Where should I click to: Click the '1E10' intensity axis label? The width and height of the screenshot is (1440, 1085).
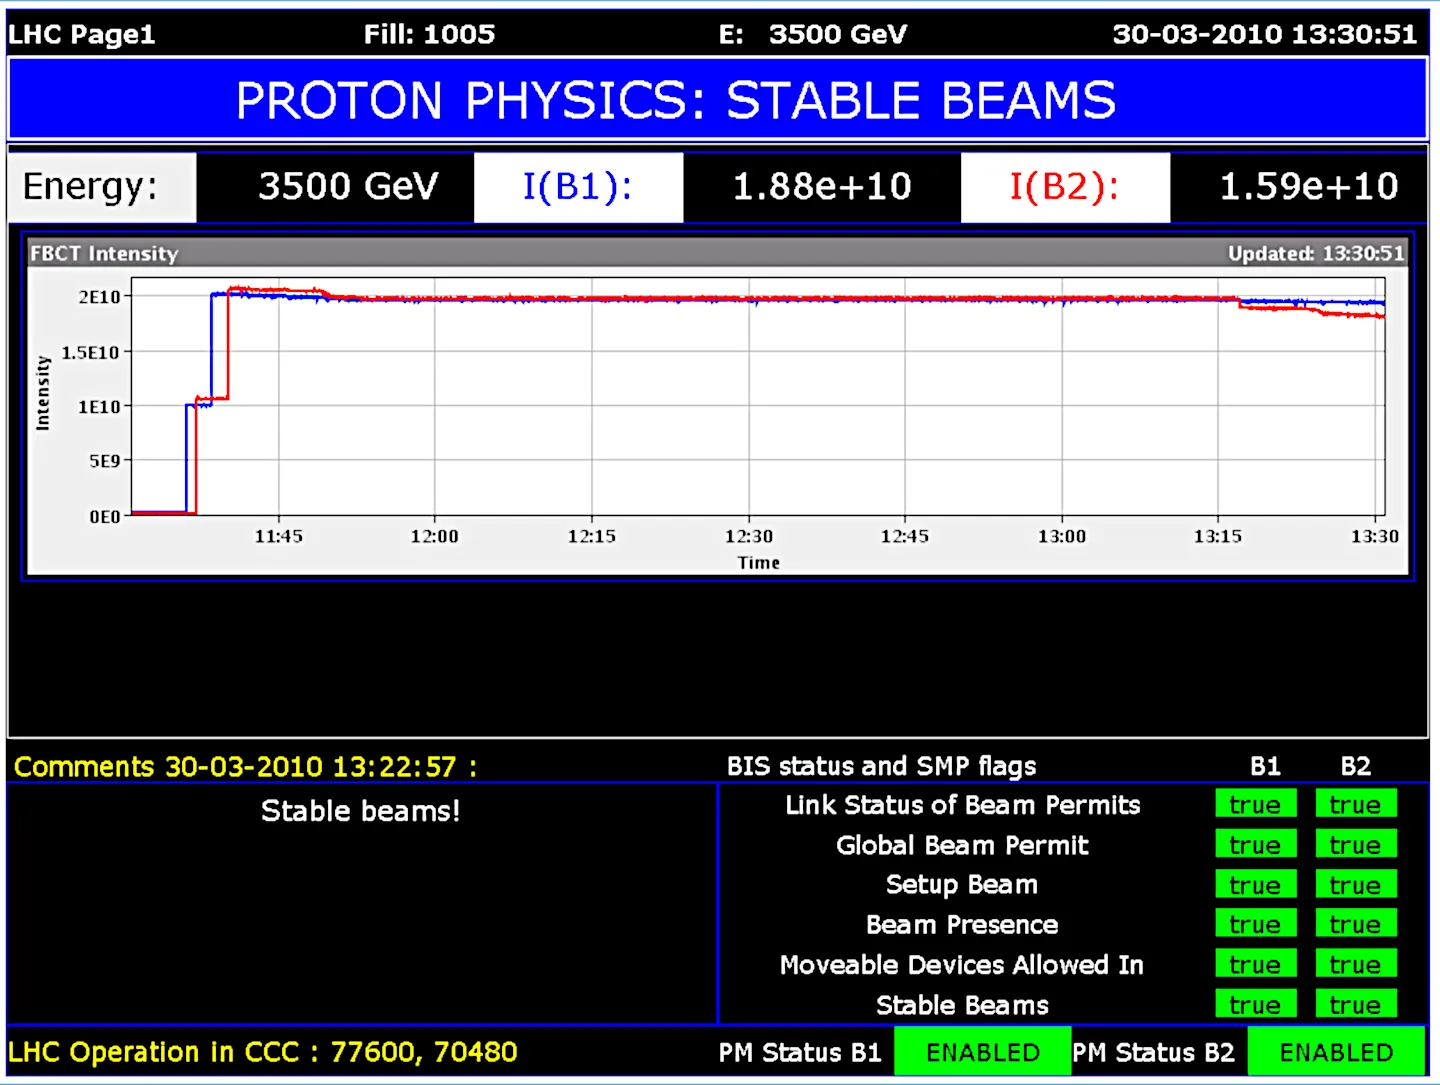99,407
